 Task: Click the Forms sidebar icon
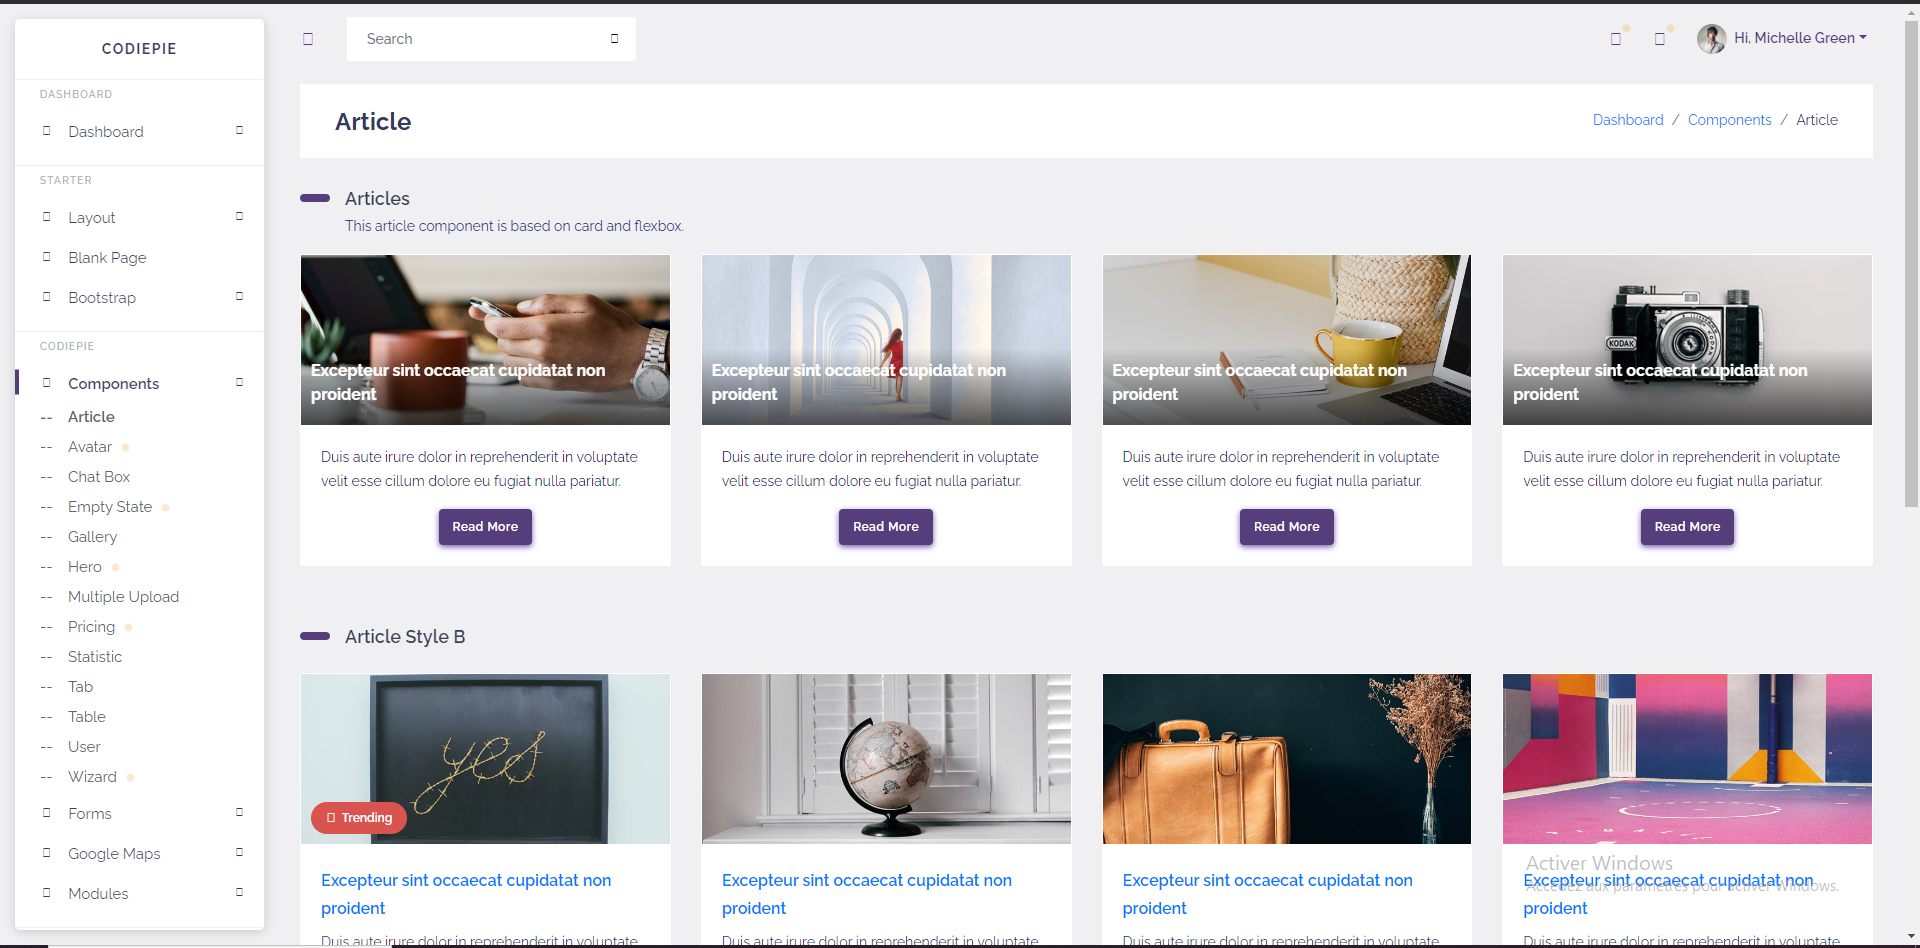pyautogui.click(x=46, y=813)
